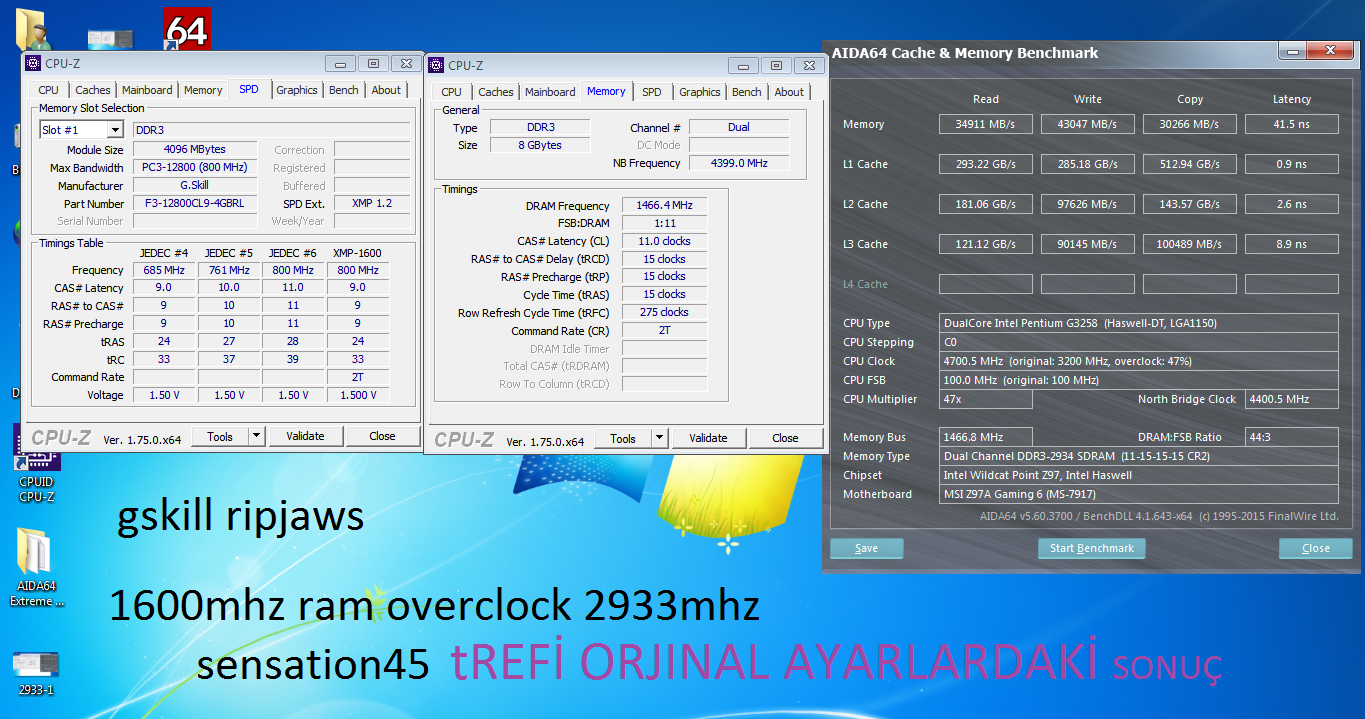Expand Tools arrow in CPU-Z SPD window
The width and height of the screenshot is (1365, 719).
[256, 436]
